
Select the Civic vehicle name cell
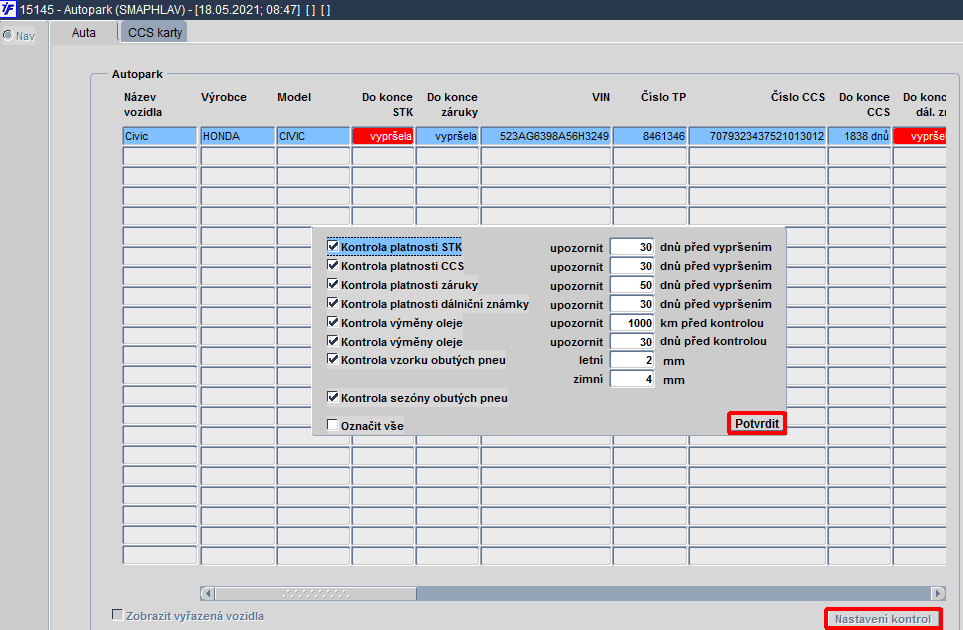[160, 136]
